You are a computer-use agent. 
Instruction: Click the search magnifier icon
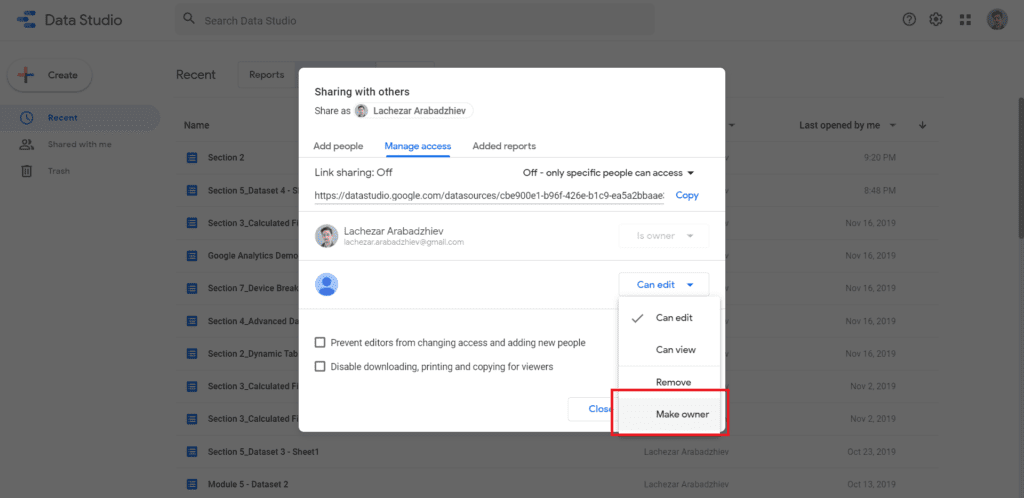tap(189, 19)
